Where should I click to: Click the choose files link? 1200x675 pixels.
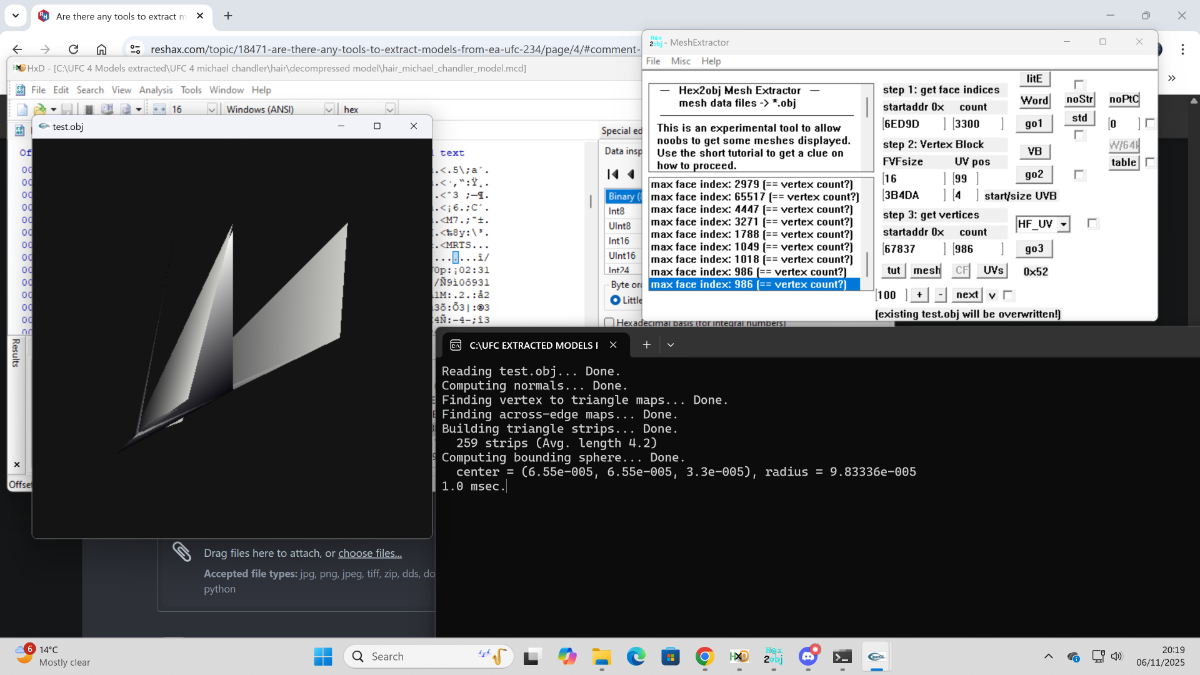(x=369, y=553)
